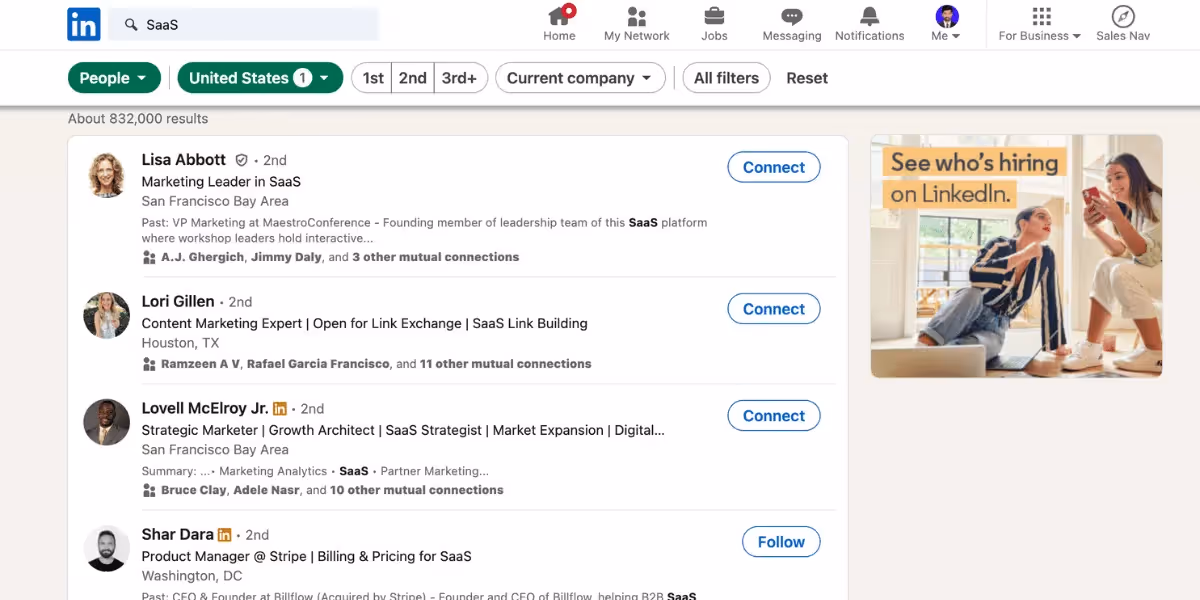Click mutual connections icon under Lisa Abbott
The width and height of the screenshot is (1200, 600).
click(x=149, y=257)
